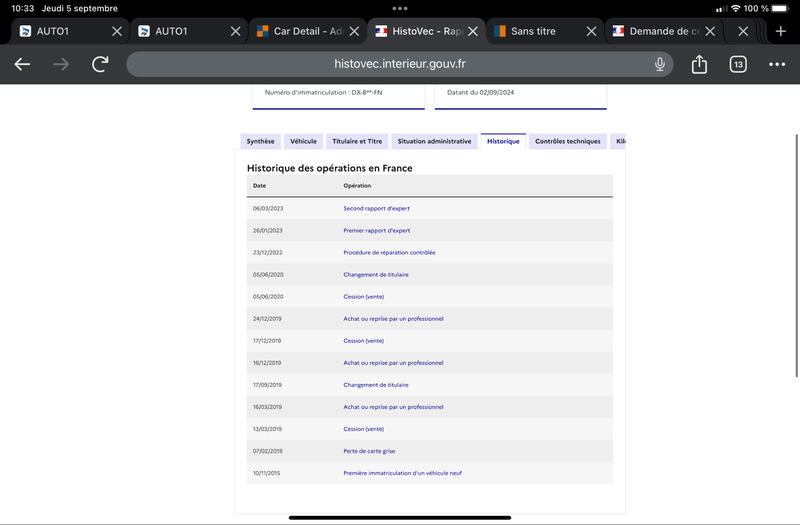800x525 pixels.
Task: Click the forward navigation arrow
Action: click(x=61, y=64)
